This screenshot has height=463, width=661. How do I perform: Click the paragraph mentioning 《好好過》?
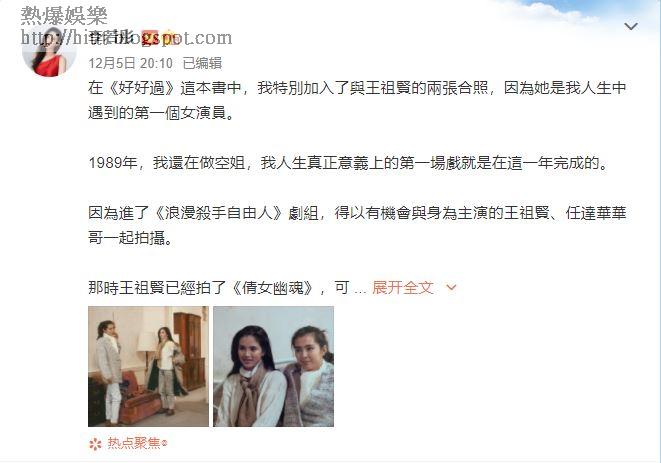click(x=357, y=100)
